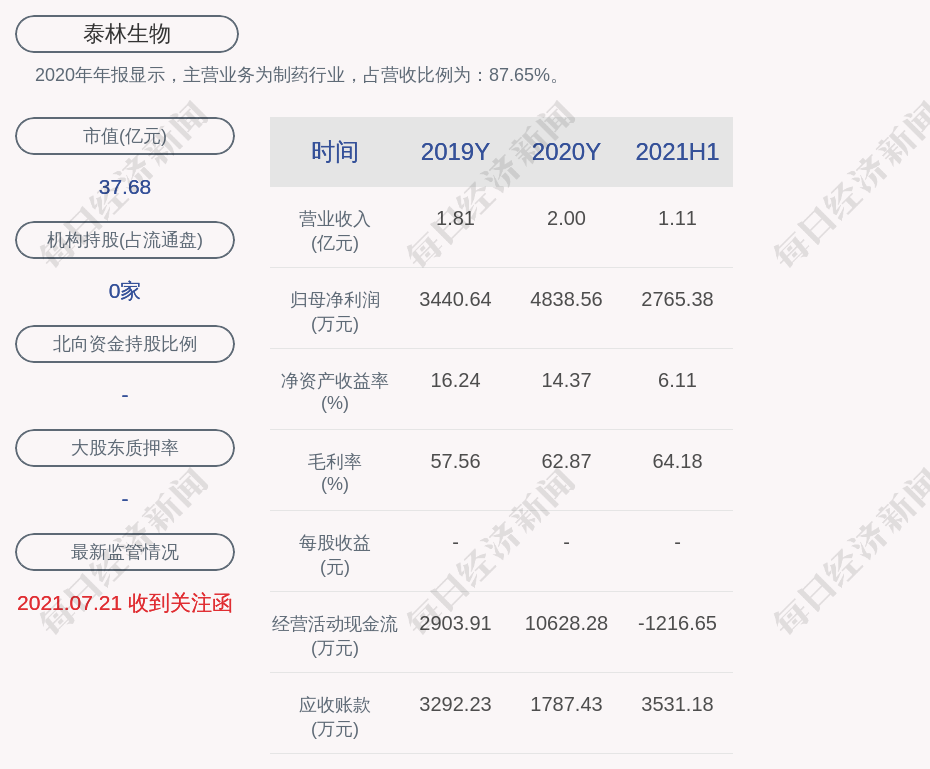Viewport: 930px width, 769px height.
Task: Click the 时间 header cell
Action: (x=335, y=152)
